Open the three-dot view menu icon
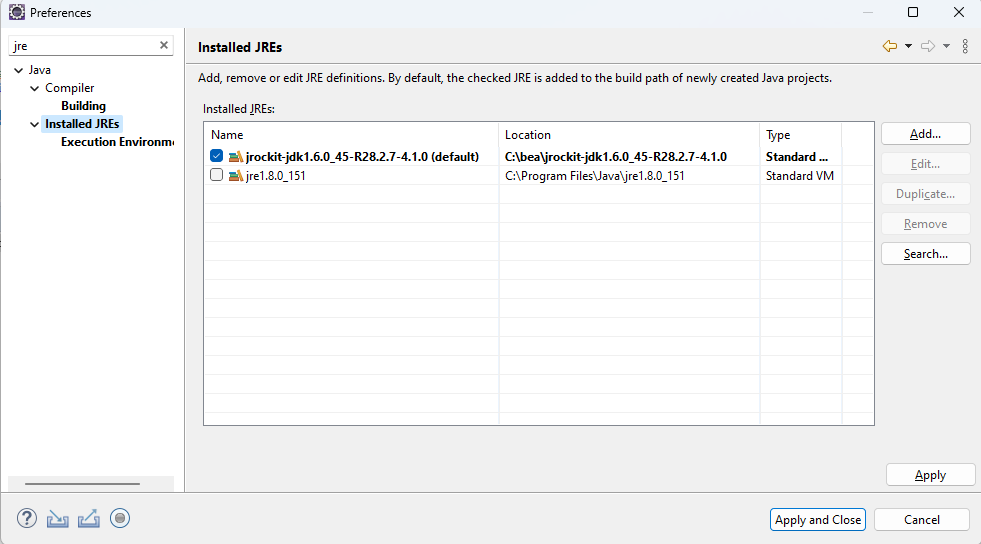Viewport: 981px width, 544px height. point(965,46)
